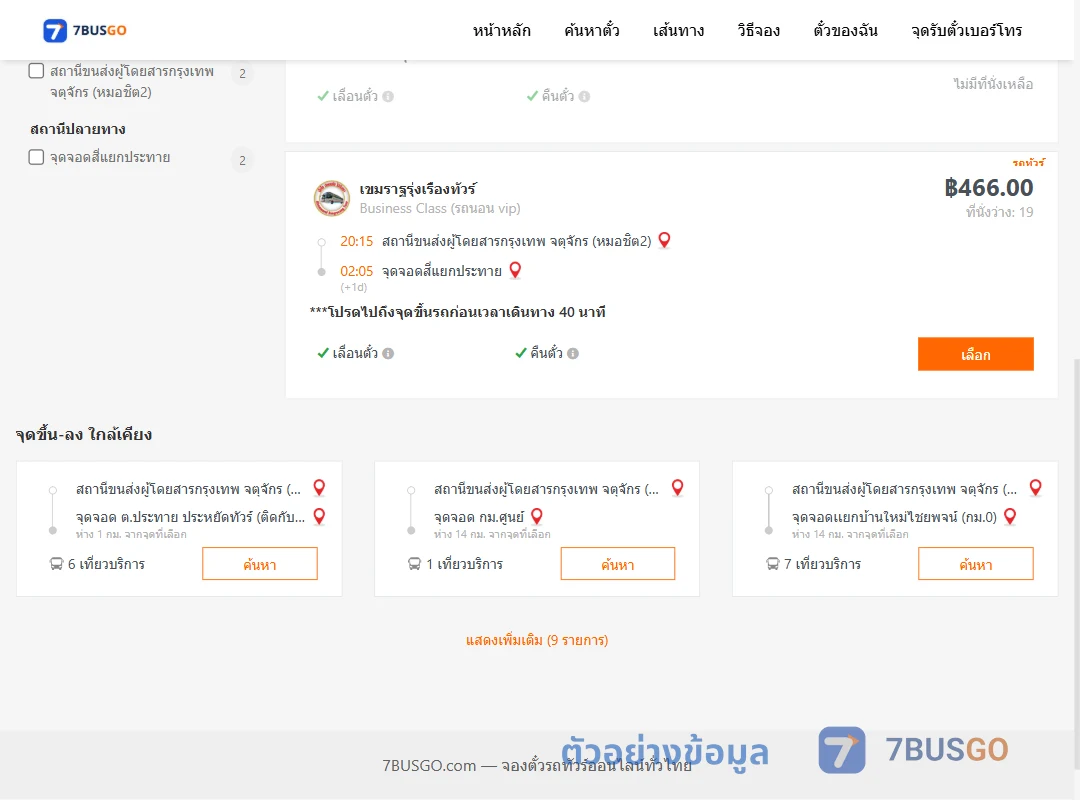Viewport: 1080px width, 800px height.
Task: Click the 20:15 departure time
Action: tap(356, 241)
